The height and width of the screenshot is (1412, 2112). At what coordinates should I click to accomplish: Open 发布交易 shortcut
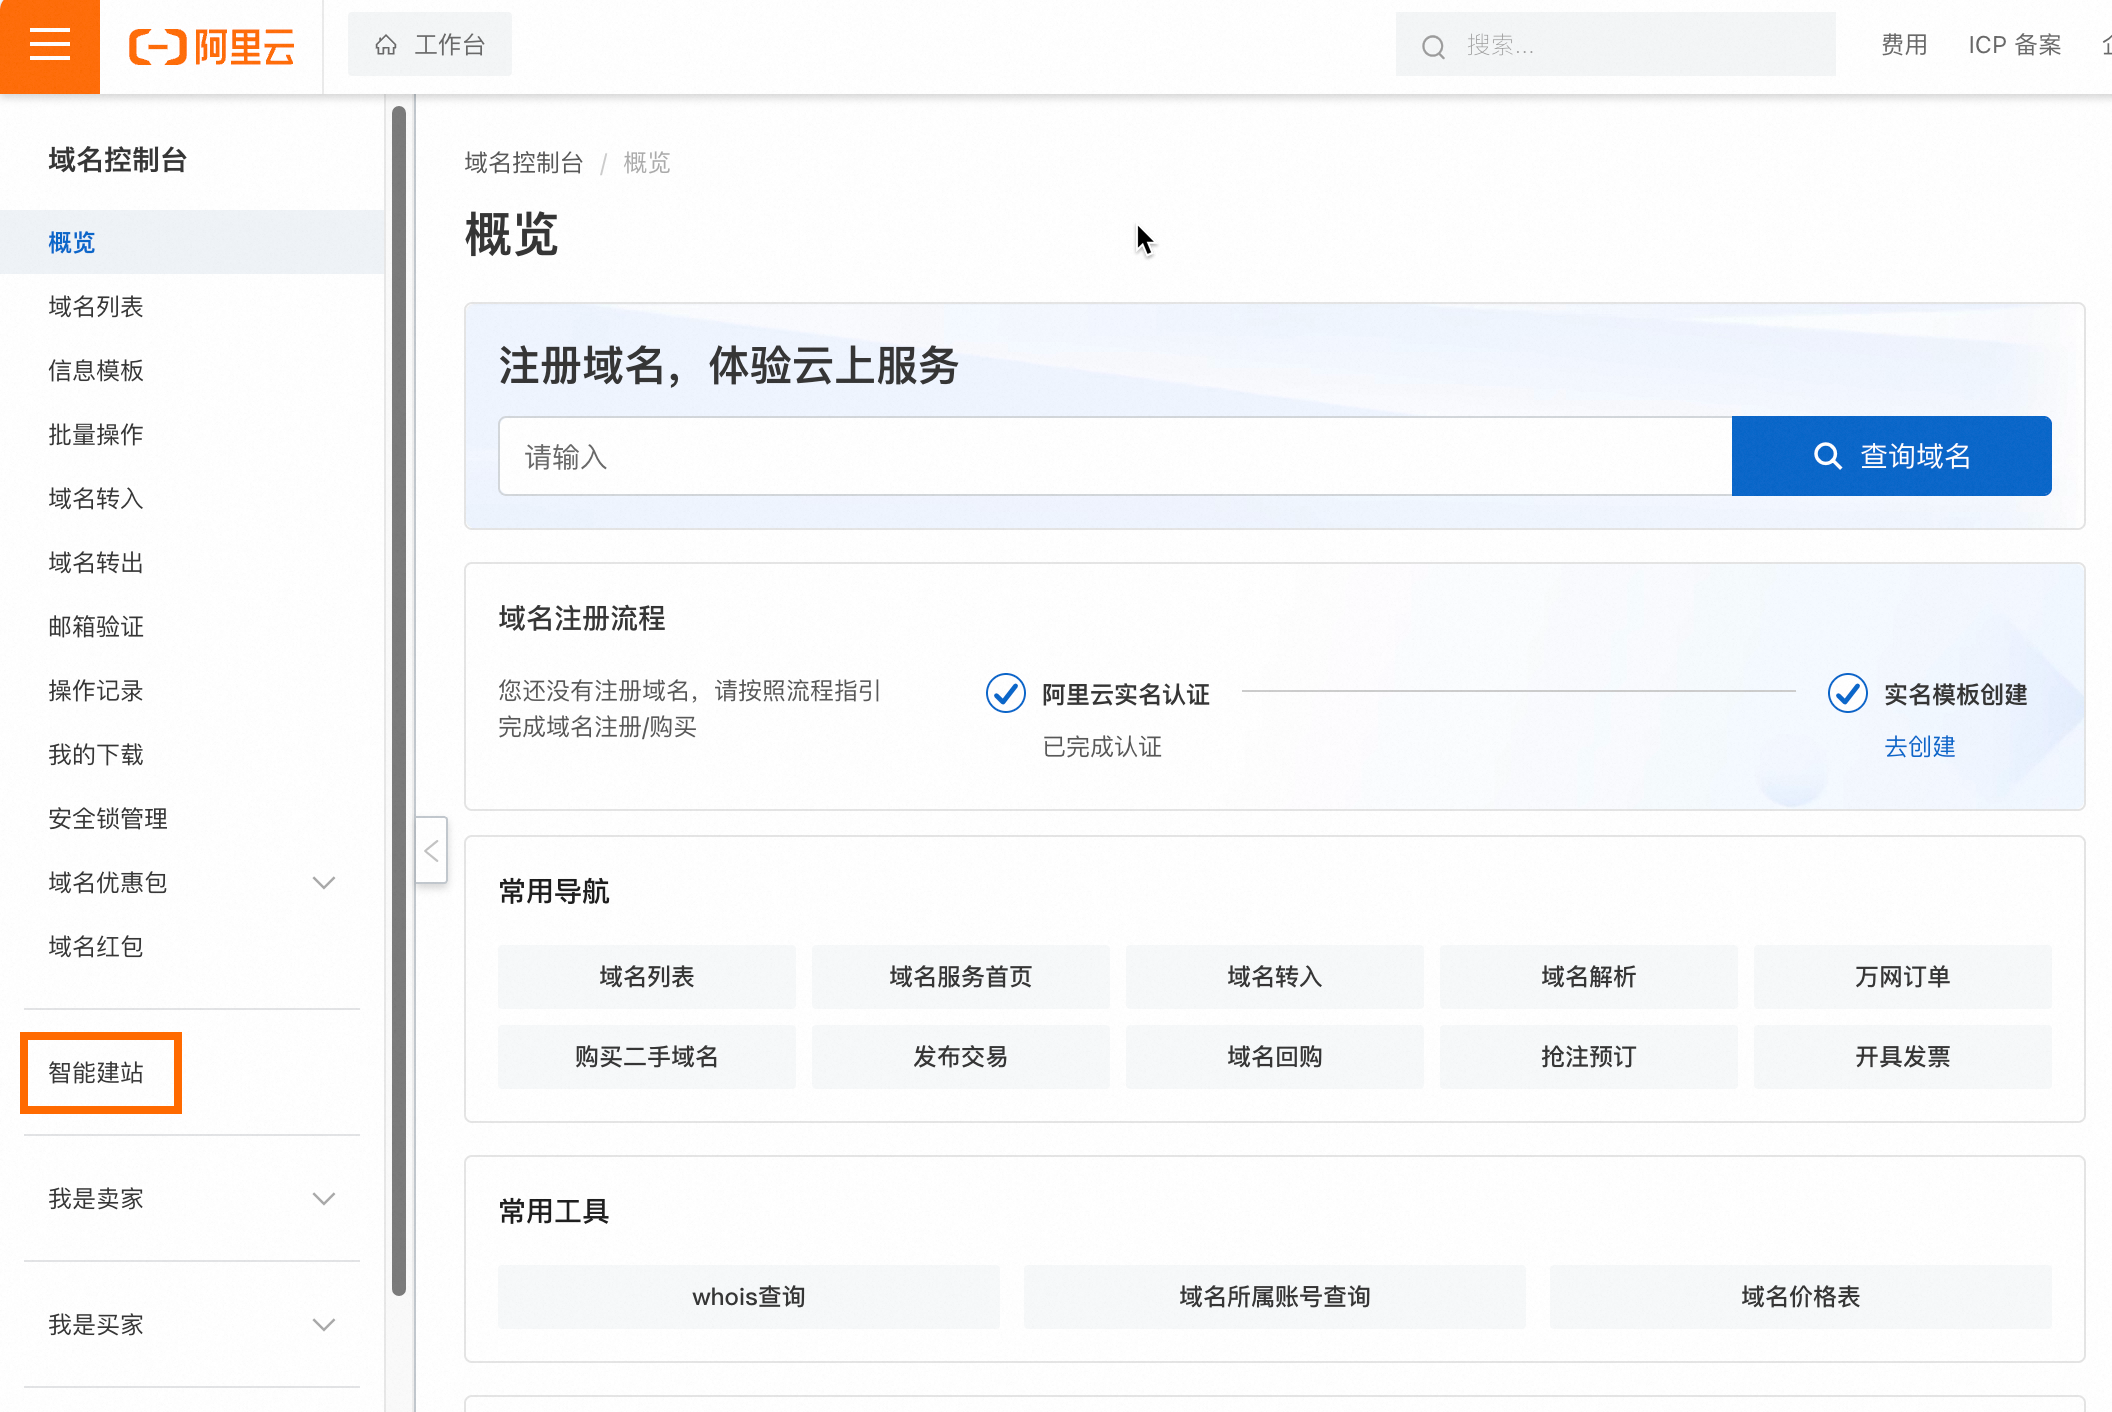pos(961,1056)
